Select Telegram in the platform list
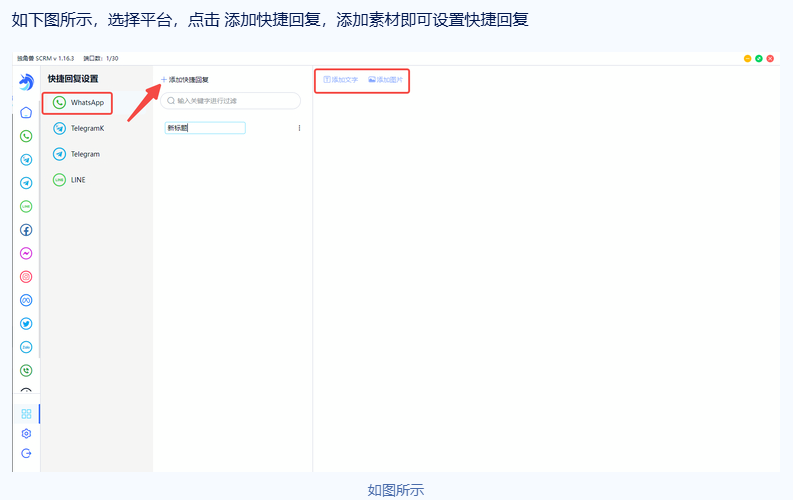Image resolution: width=793 pixels, height=500 pixels. [76, 154]
